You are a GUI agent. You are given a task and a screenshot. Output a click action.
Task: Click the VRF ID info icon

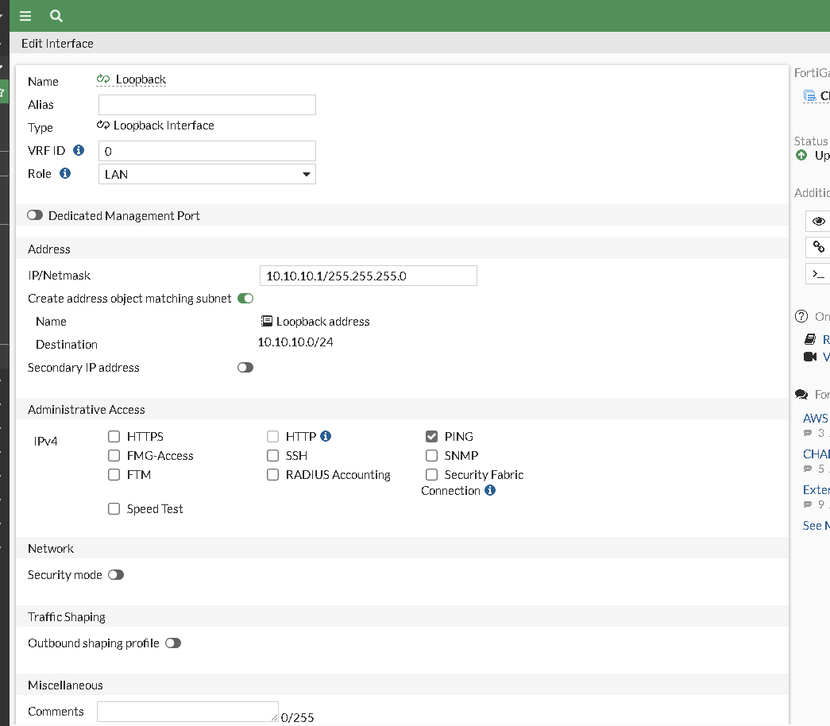78,150
